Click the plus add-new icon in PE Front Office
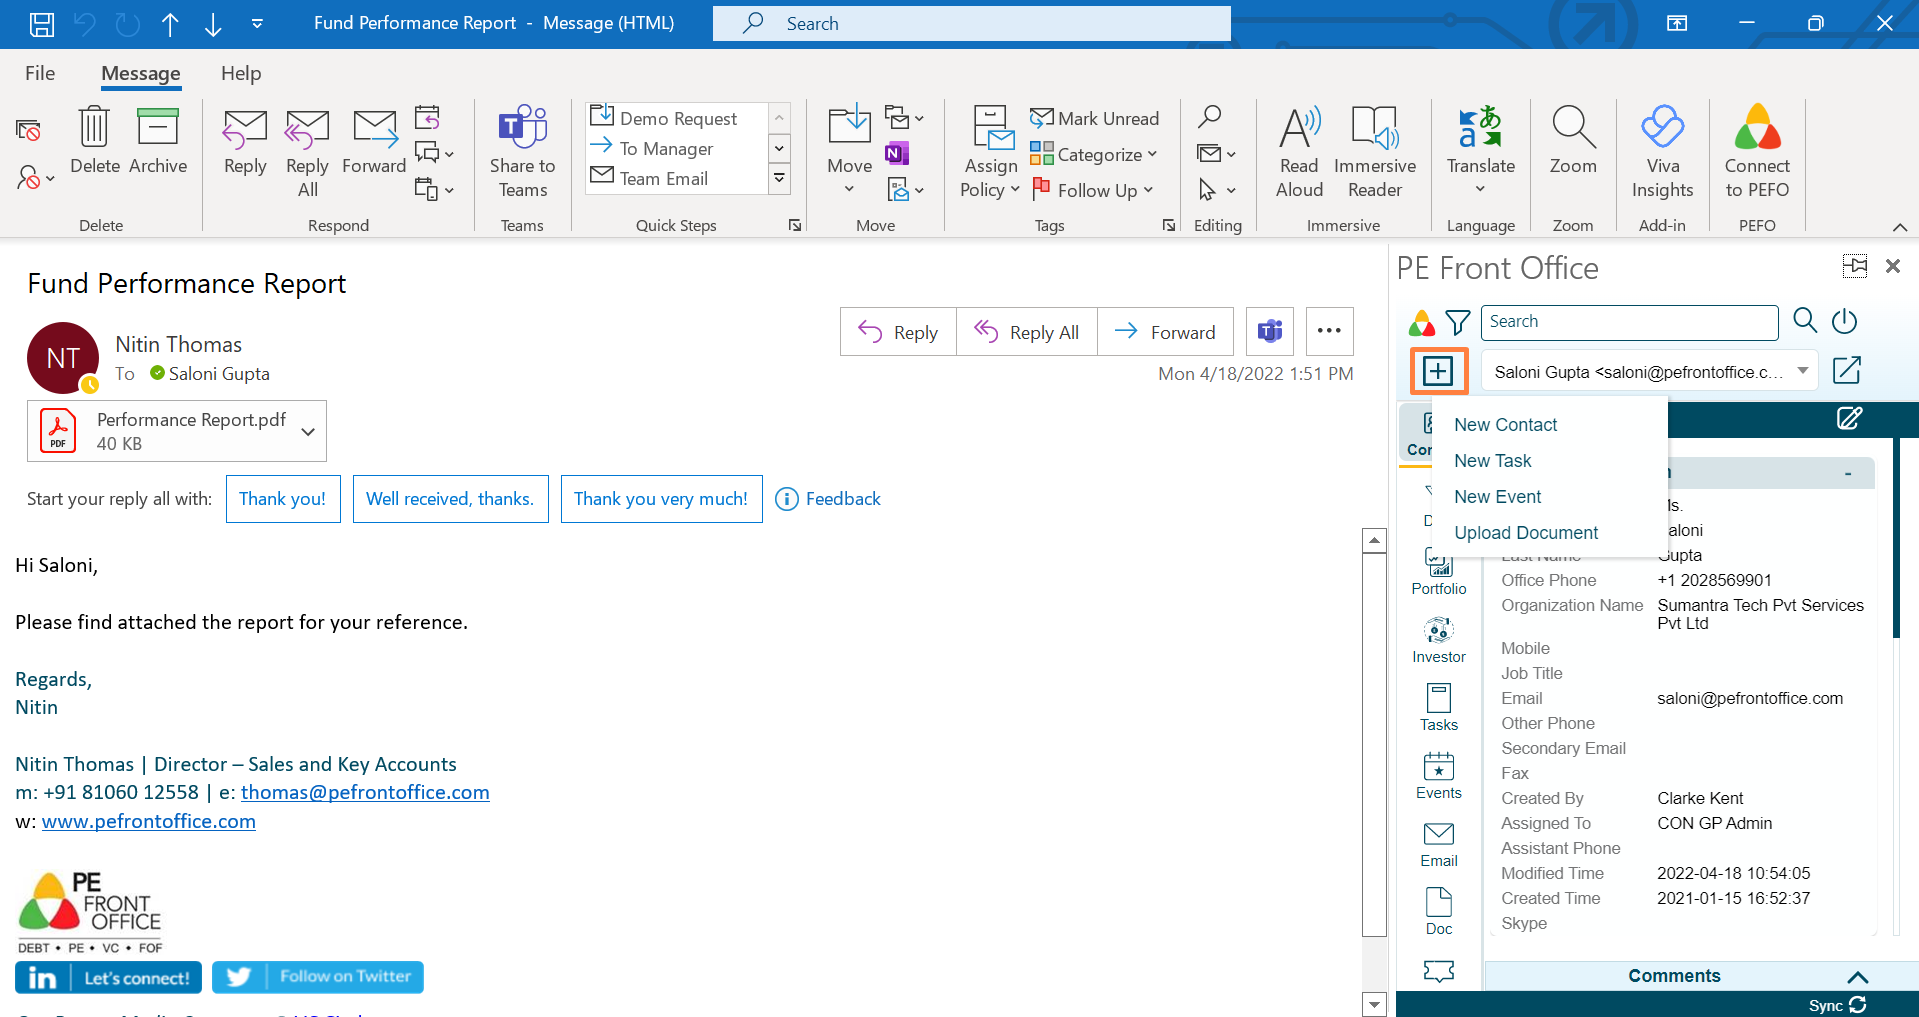 click(1438, 371)
